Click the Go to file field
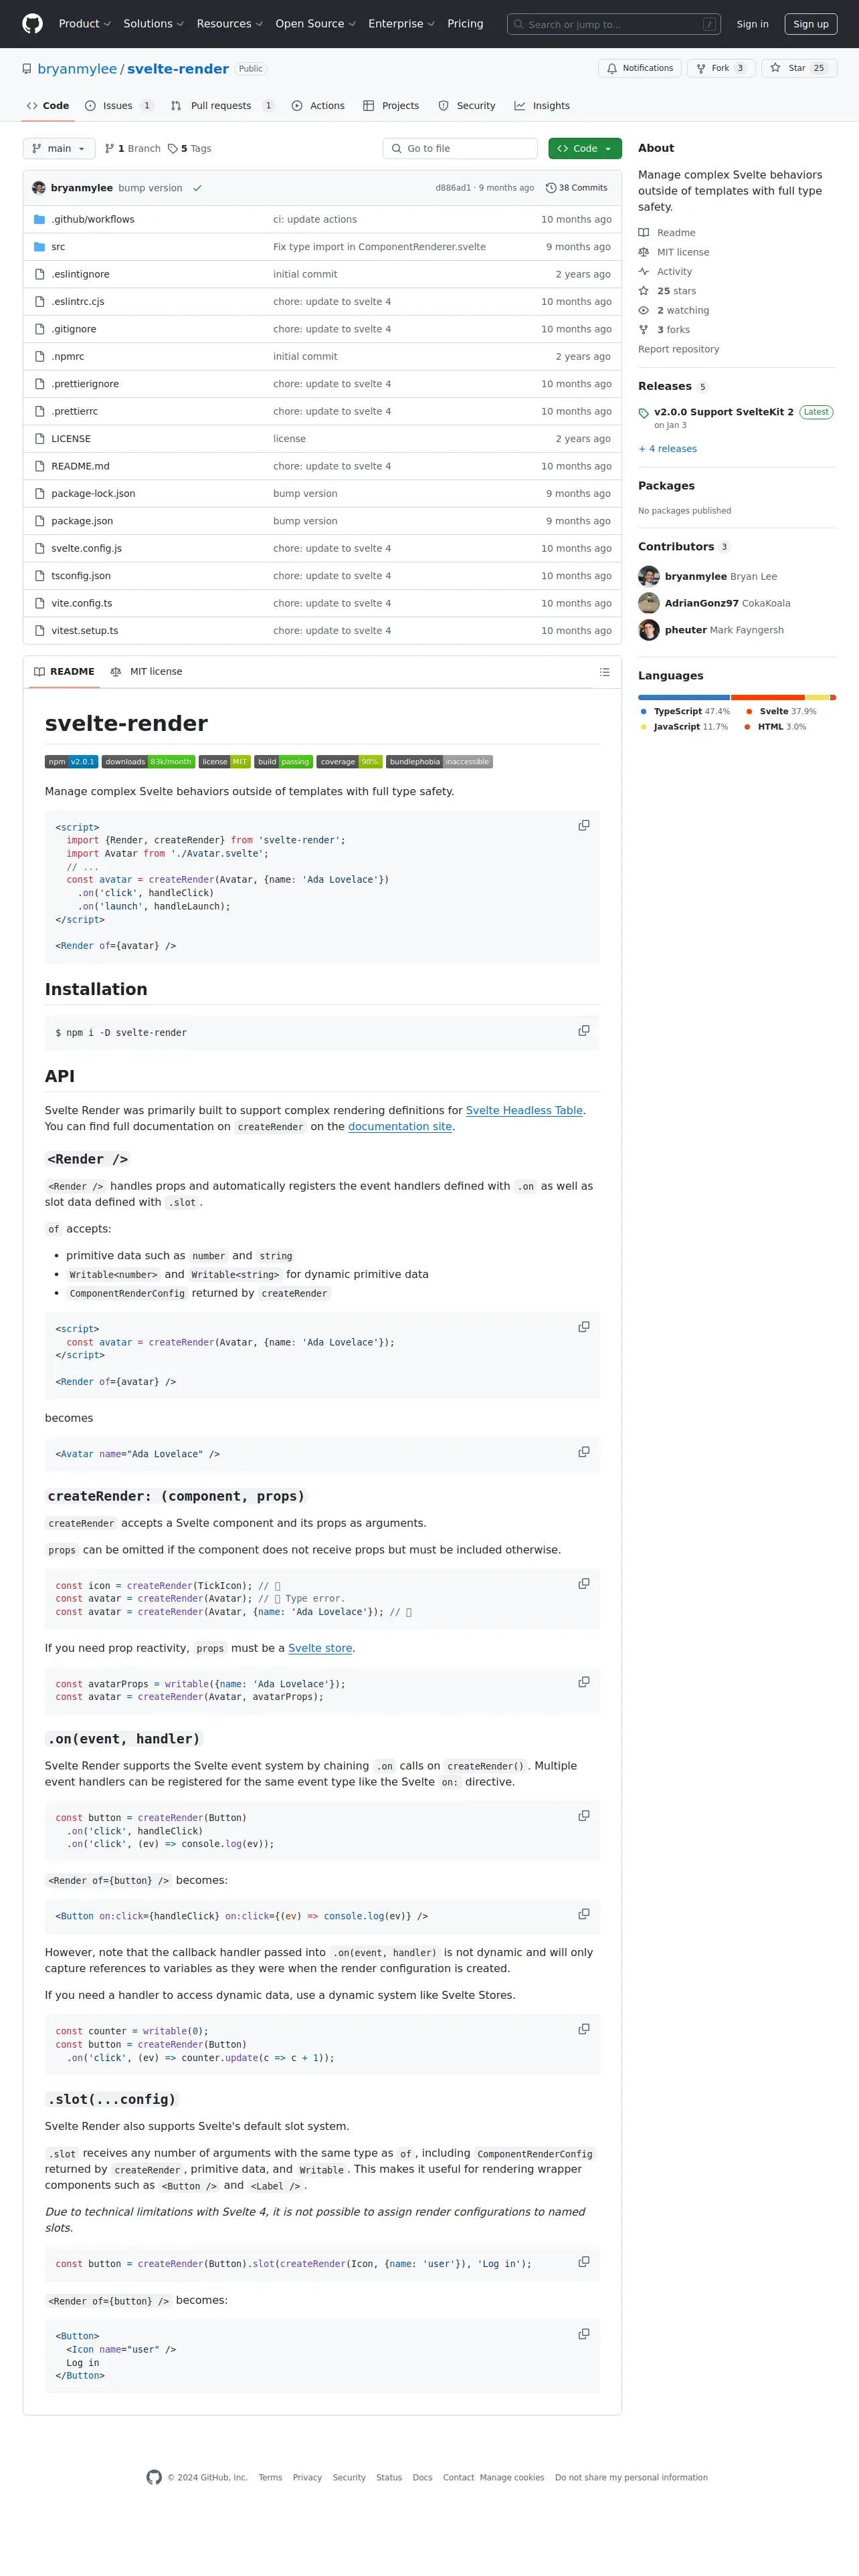859x2576 pixels. 460,149
